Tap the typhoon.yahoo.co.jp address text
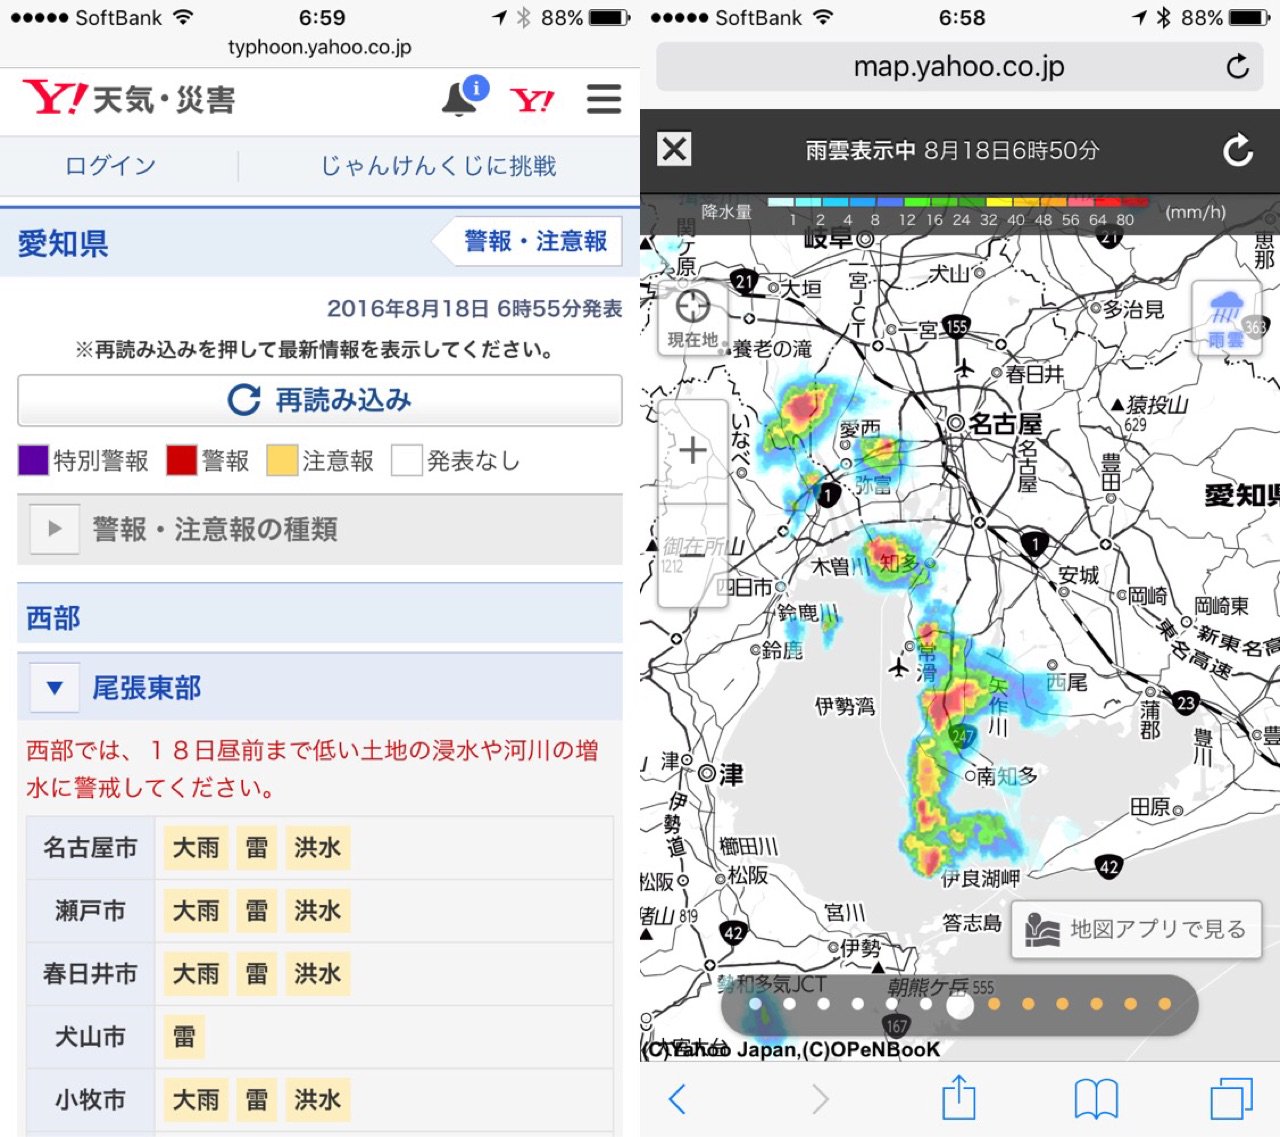 click(x=319, y=47)
